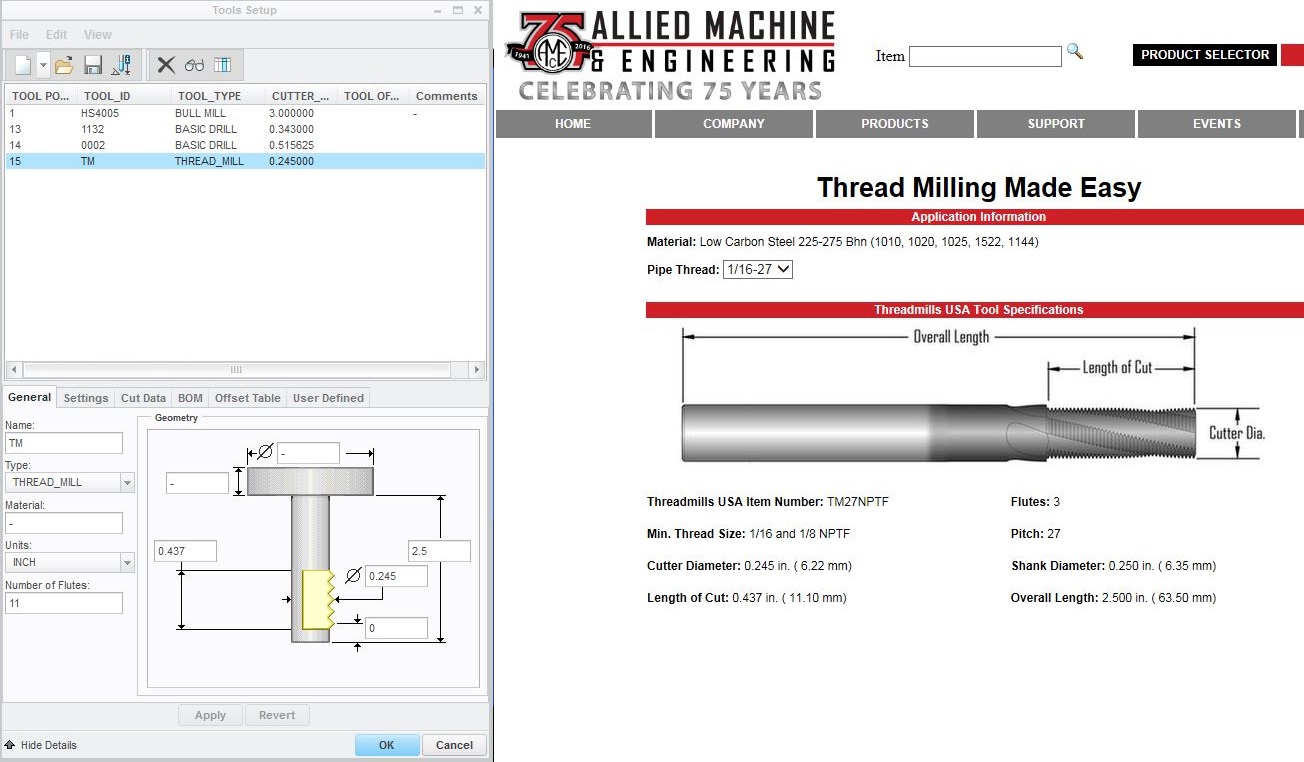Click the Save tool floppy icon

[93, 66]
